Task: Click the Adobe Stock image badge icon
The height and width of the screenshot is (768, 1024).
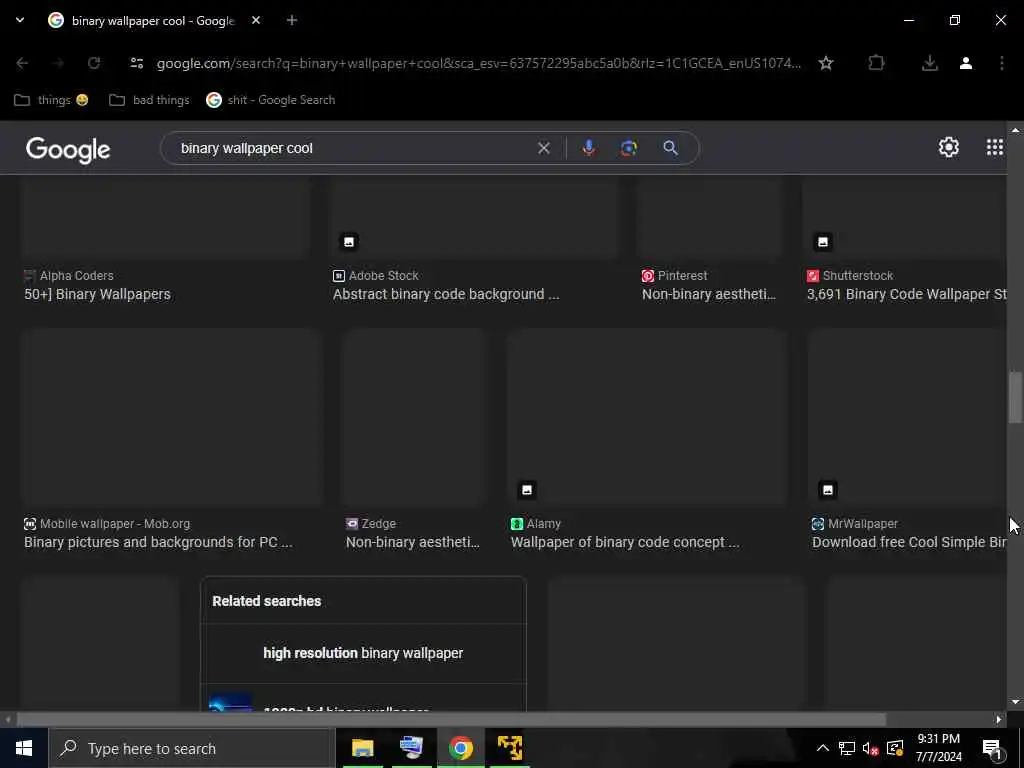Action: [349, 242]
